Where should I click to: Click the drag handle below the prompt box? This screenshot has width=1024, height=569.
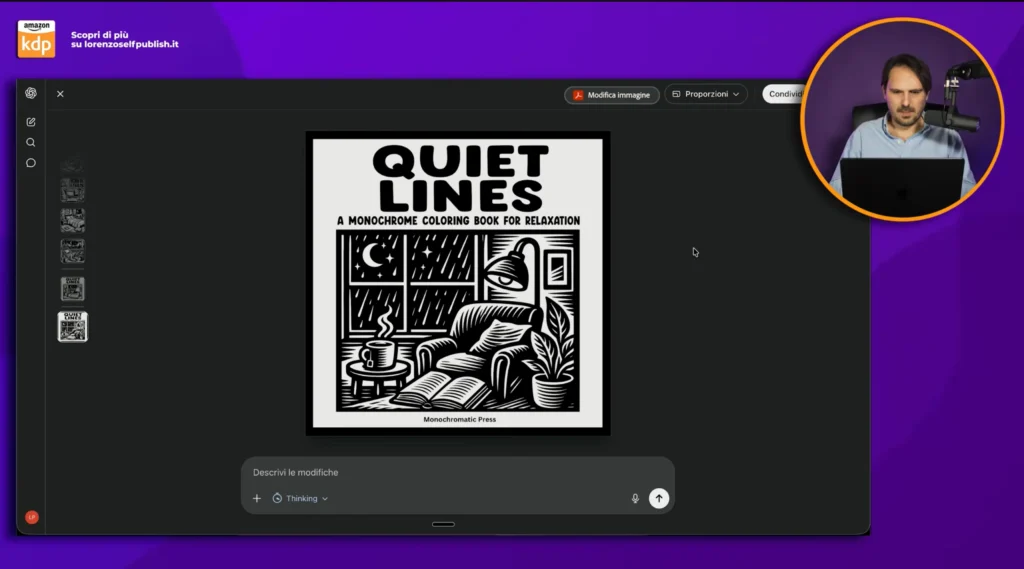443,524
